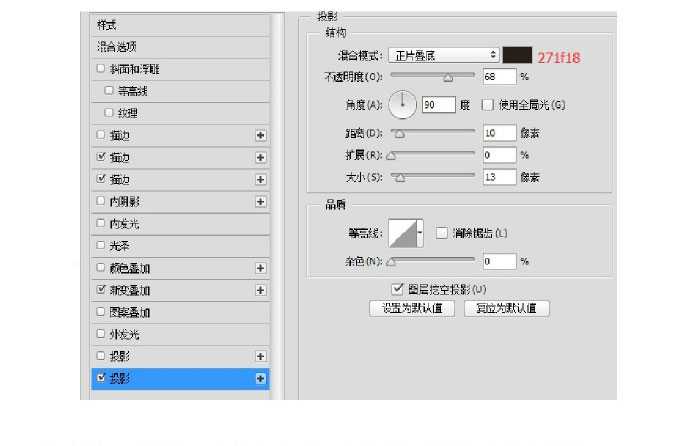Click the plus icon next to 内阴影
Image resolution: width=690 pixels, height=446 pixels.
pyautogui.click(x=261, y=202)
